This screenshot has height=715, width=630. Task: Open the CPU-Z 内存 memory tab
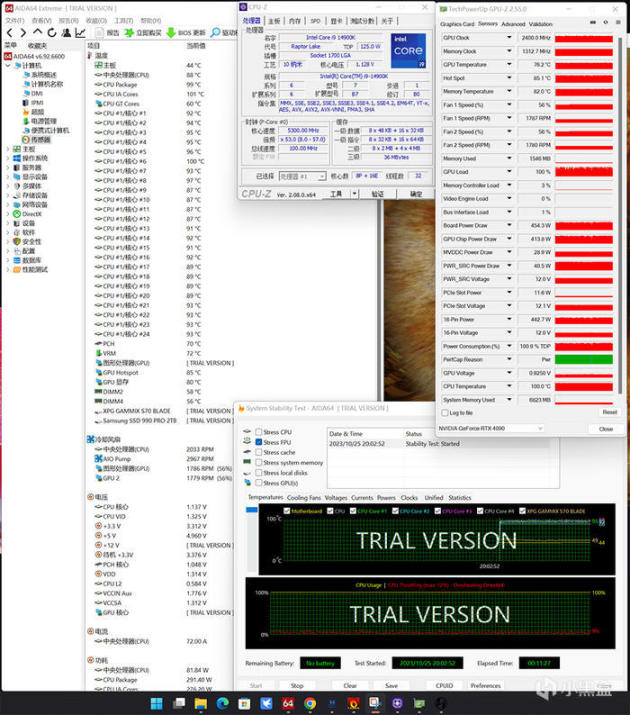pyautogui.click(x=295, y=21)
